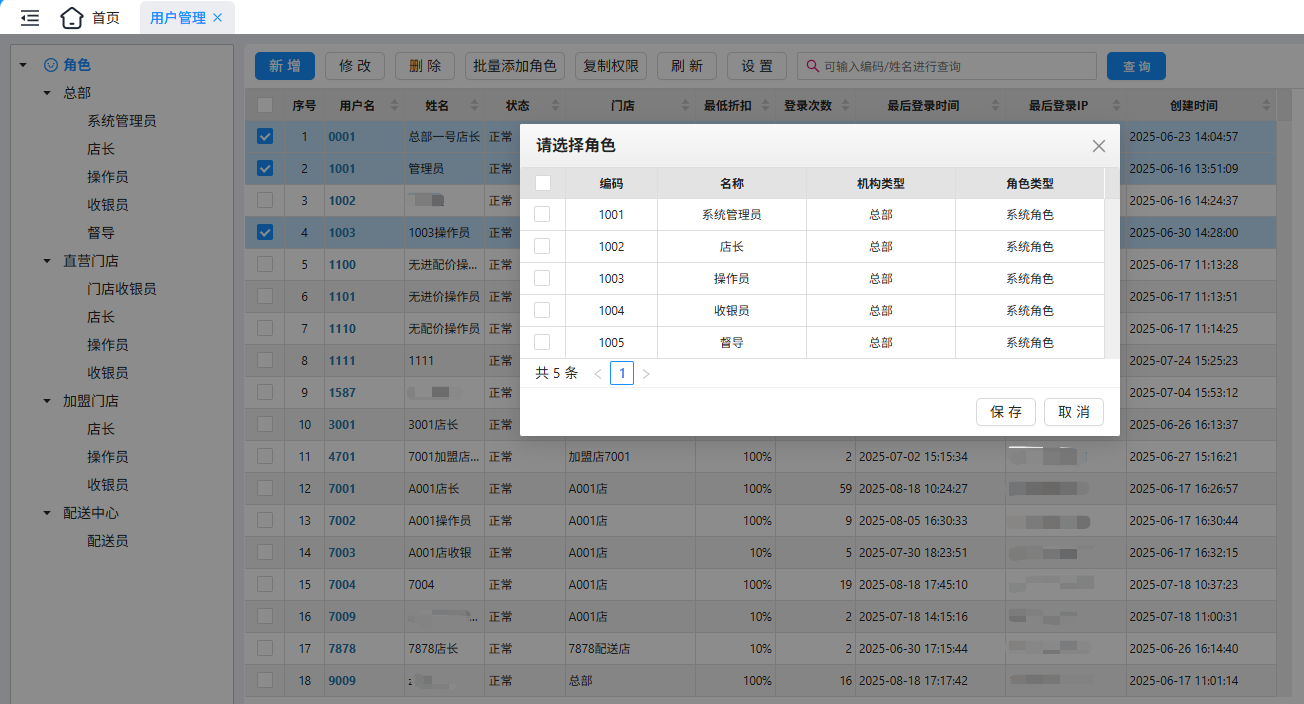Click the 名称 column header in dialog

pyautogui.click(x=732, y=183)
